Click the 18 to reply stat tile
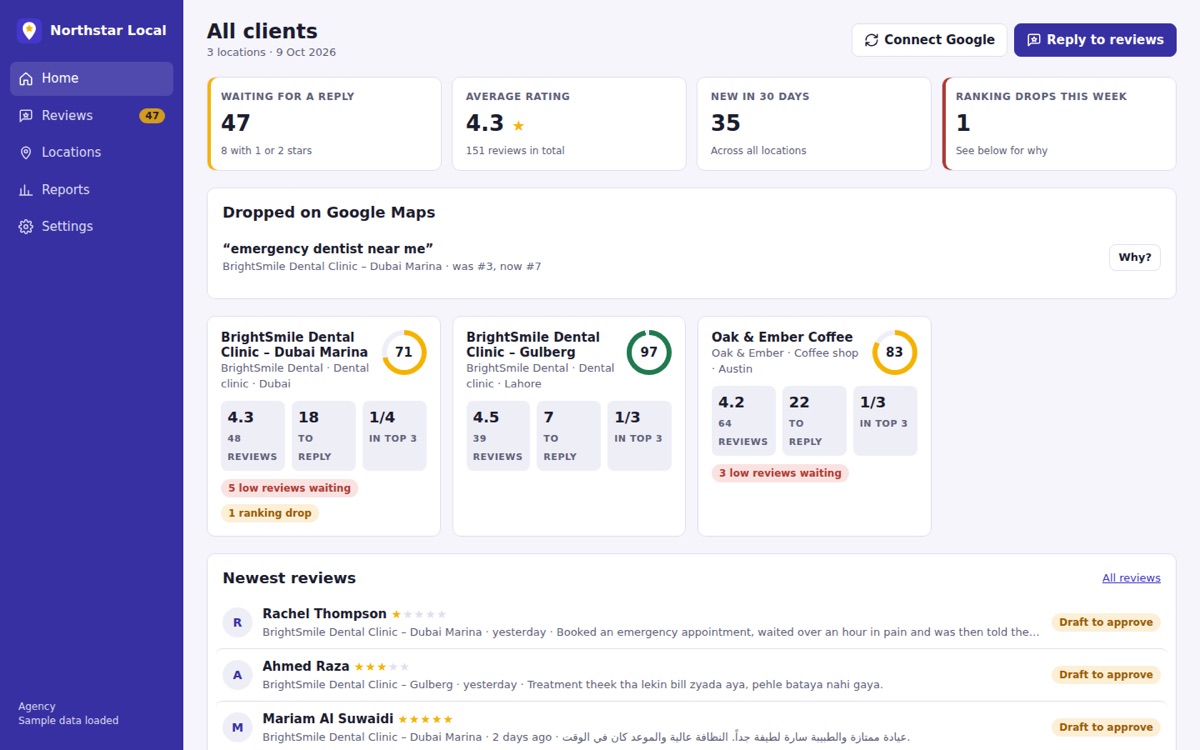 pos(323,436)
